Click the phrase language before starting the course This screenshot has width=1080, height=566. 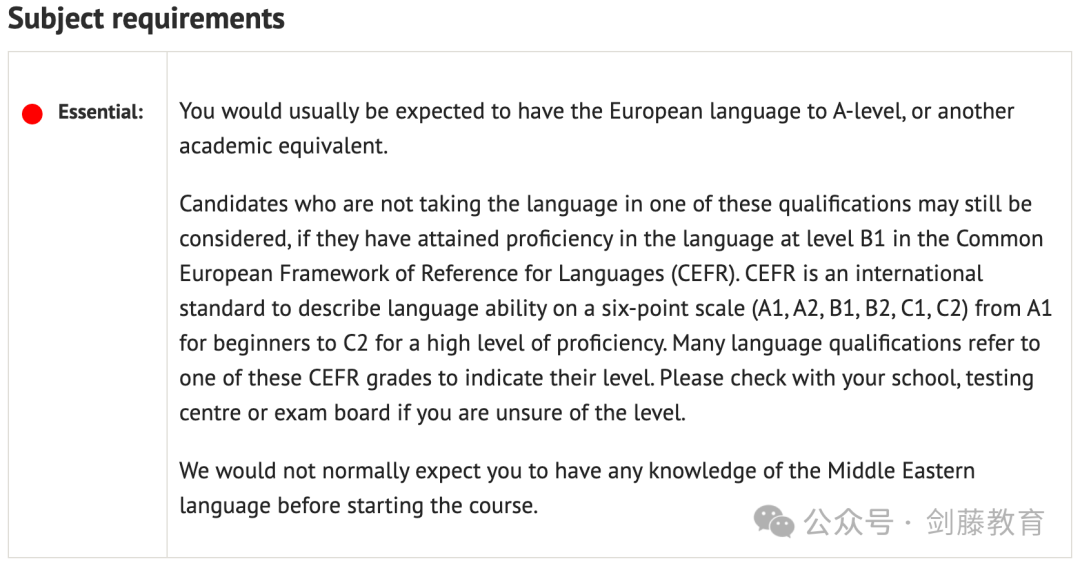tap(358, 506)
